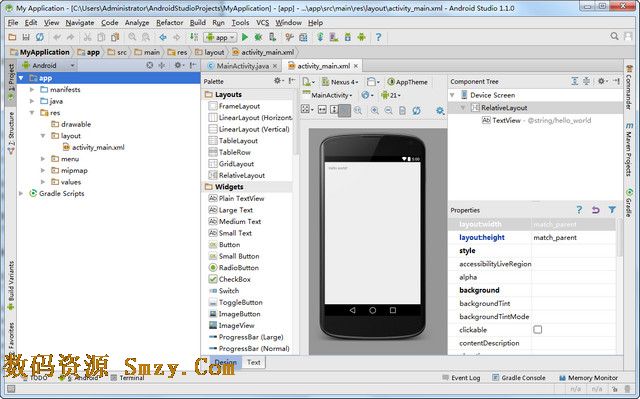Click Component Tree settings gear icon
The width and height of the screenshot is (640, 399).
pos(602,81)
